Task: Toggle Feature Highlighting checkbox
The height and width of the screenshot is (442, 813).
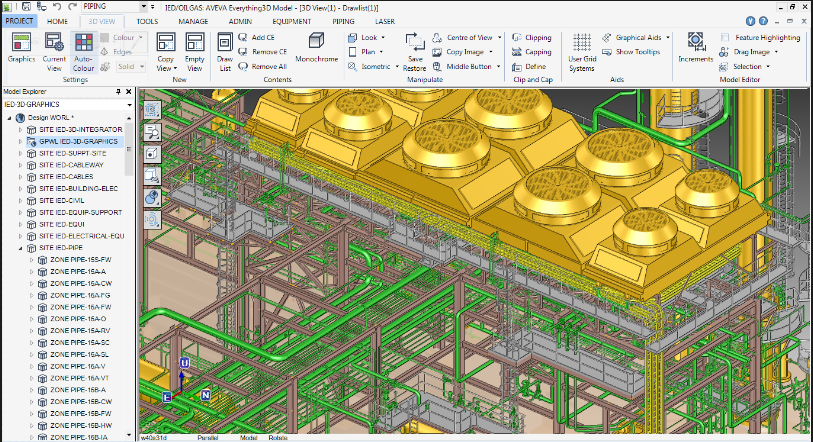Action: 725,37
